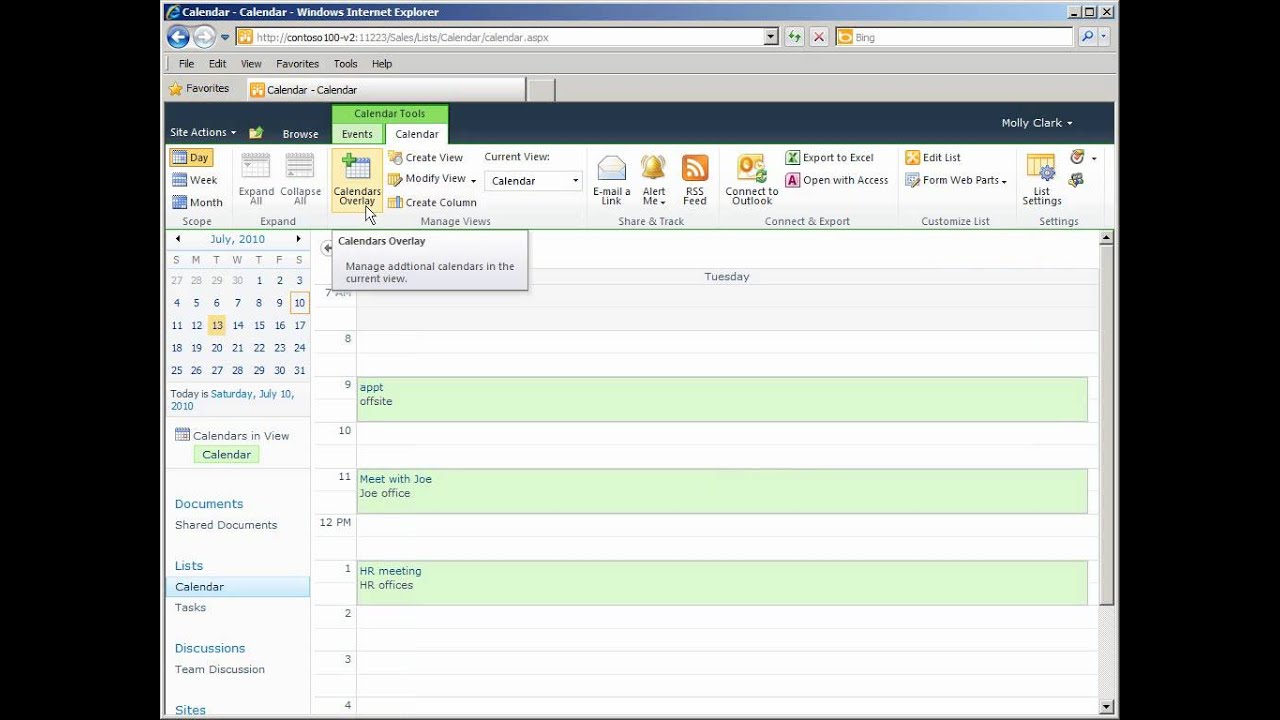This screenshot has height=720, width=1280.
Task: Click the URL address field
Action: pos(508,37)
